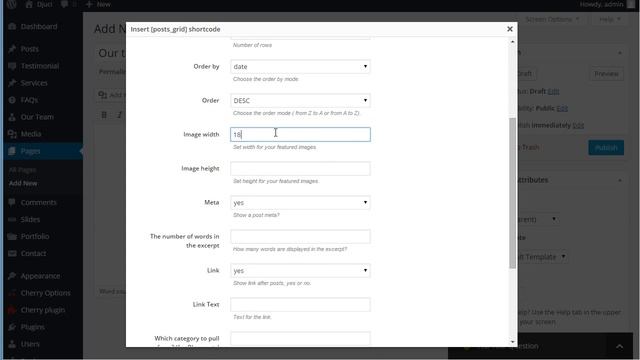Click the Dashboard sidebar icon
Viewport: 640px width, 360px height.
tap(12, 27)
